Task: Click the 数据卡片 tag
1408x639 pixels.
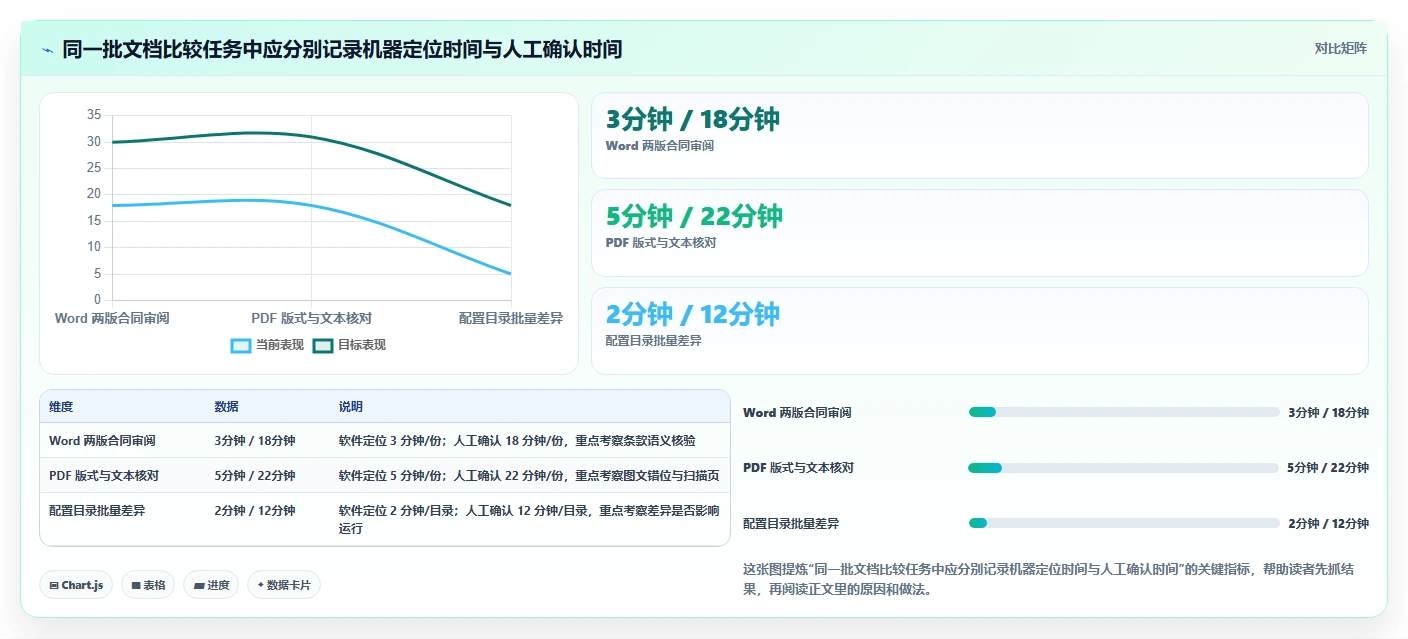Action: tap(284, 585)
